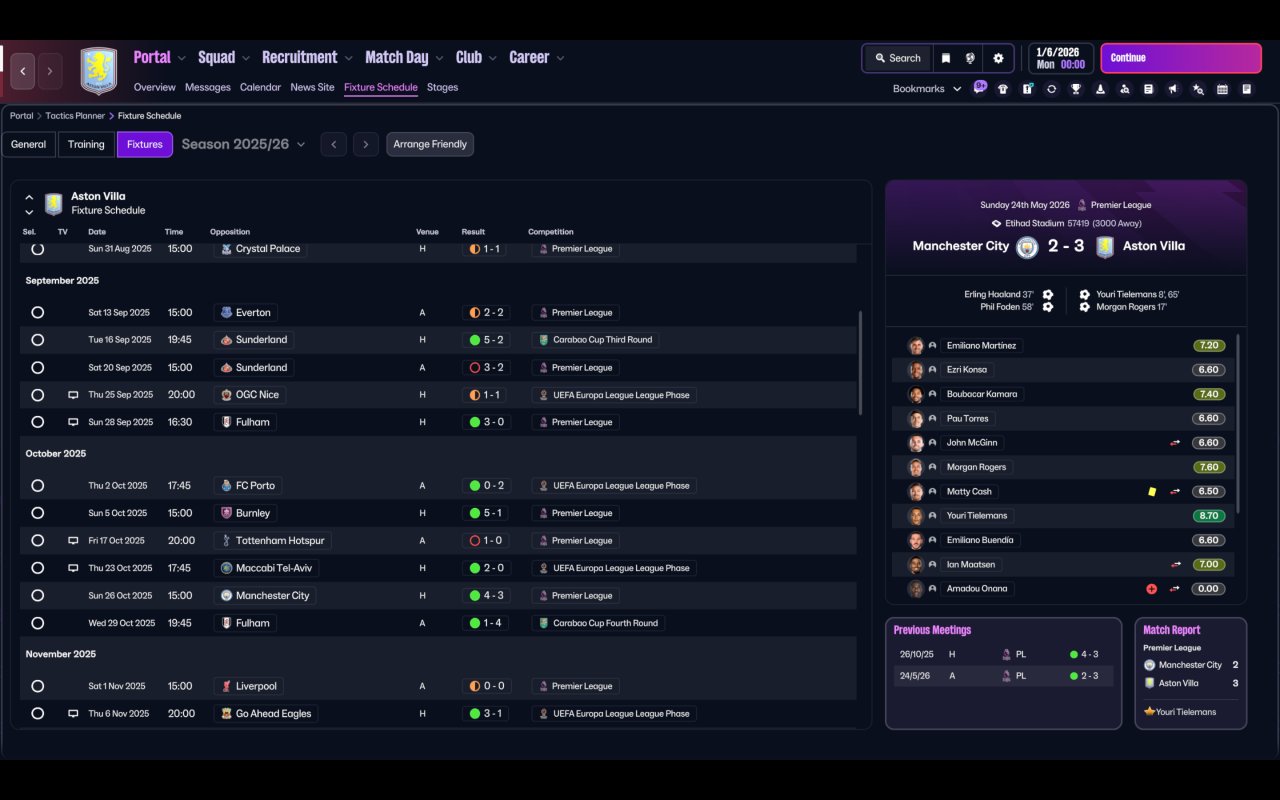Screen dimensions: 1280x800
Task: Click the shirt icon in bookmarks bar
Action: coord(1003,89)
